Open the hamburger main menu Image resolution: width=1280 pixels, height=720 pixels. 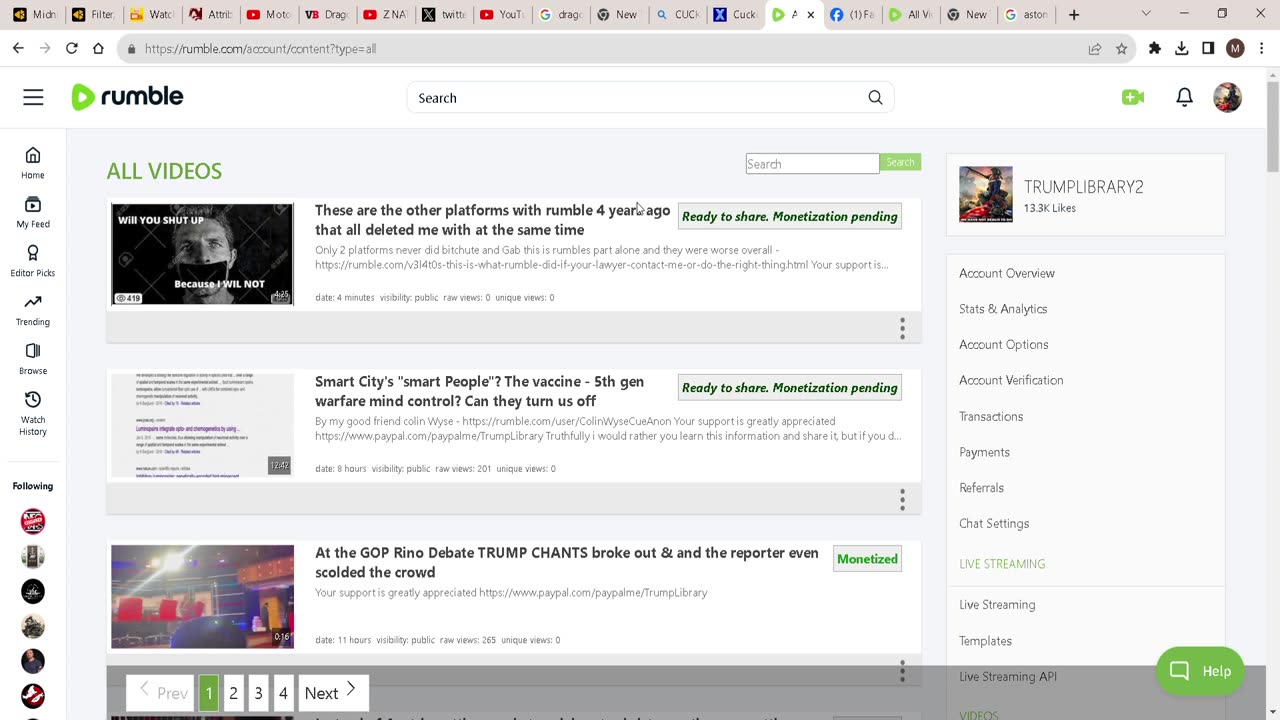click(x=33, y=97)
